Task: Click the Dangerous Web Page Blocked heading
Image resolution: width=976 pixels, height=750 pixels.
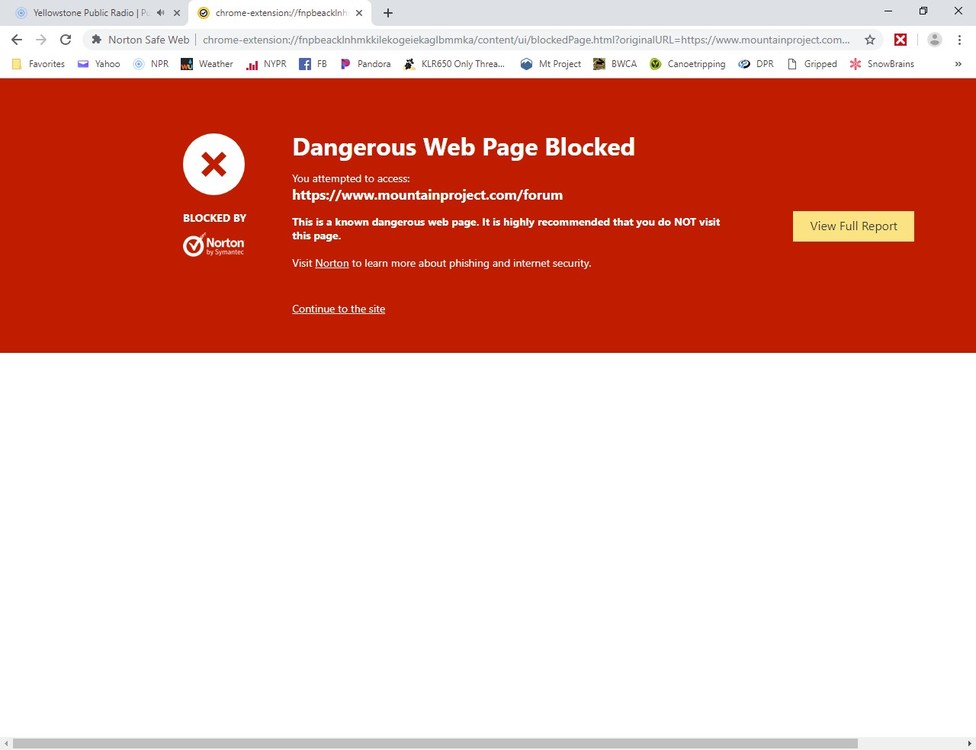Action: click(464, 147)
